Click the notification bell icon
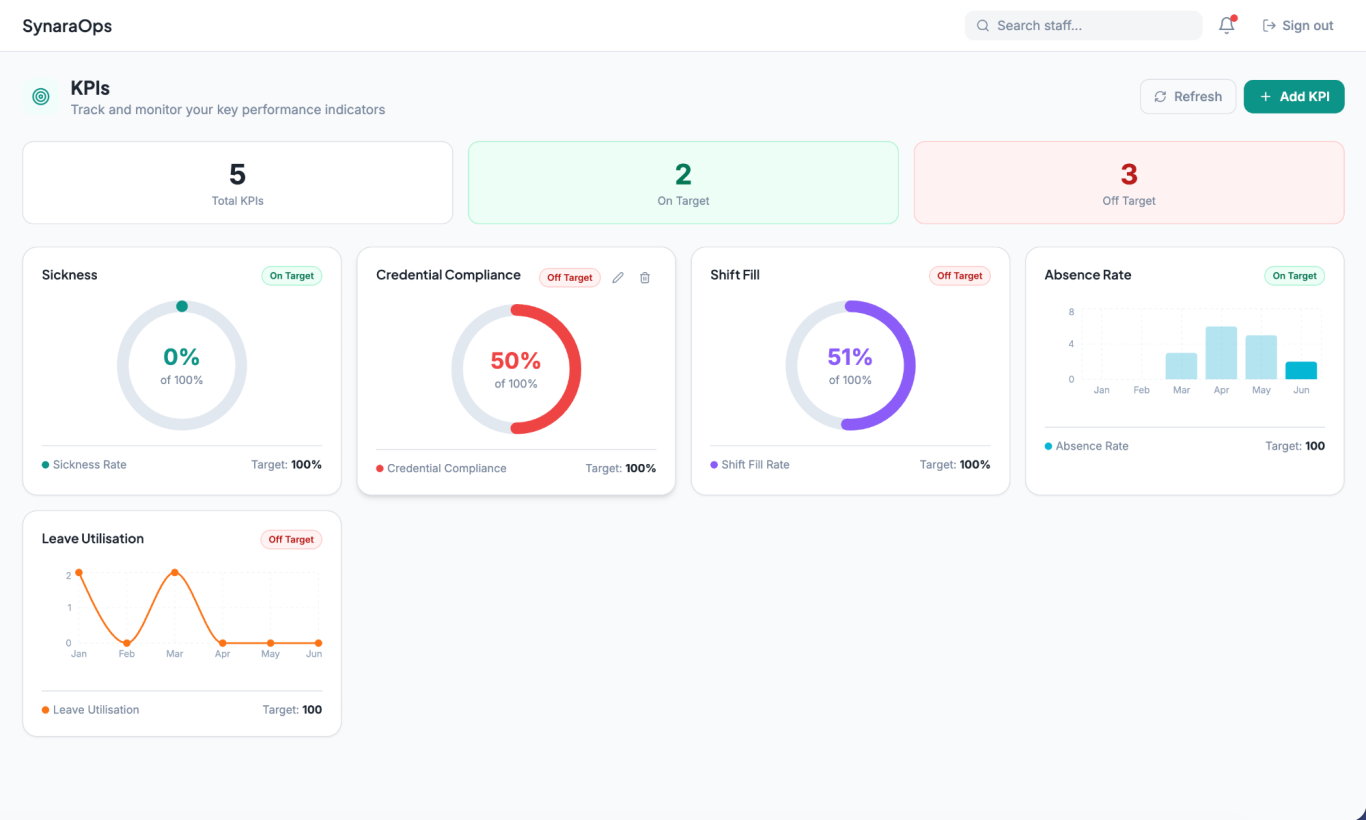1366x820 pixels. (x=1227, y=26)
